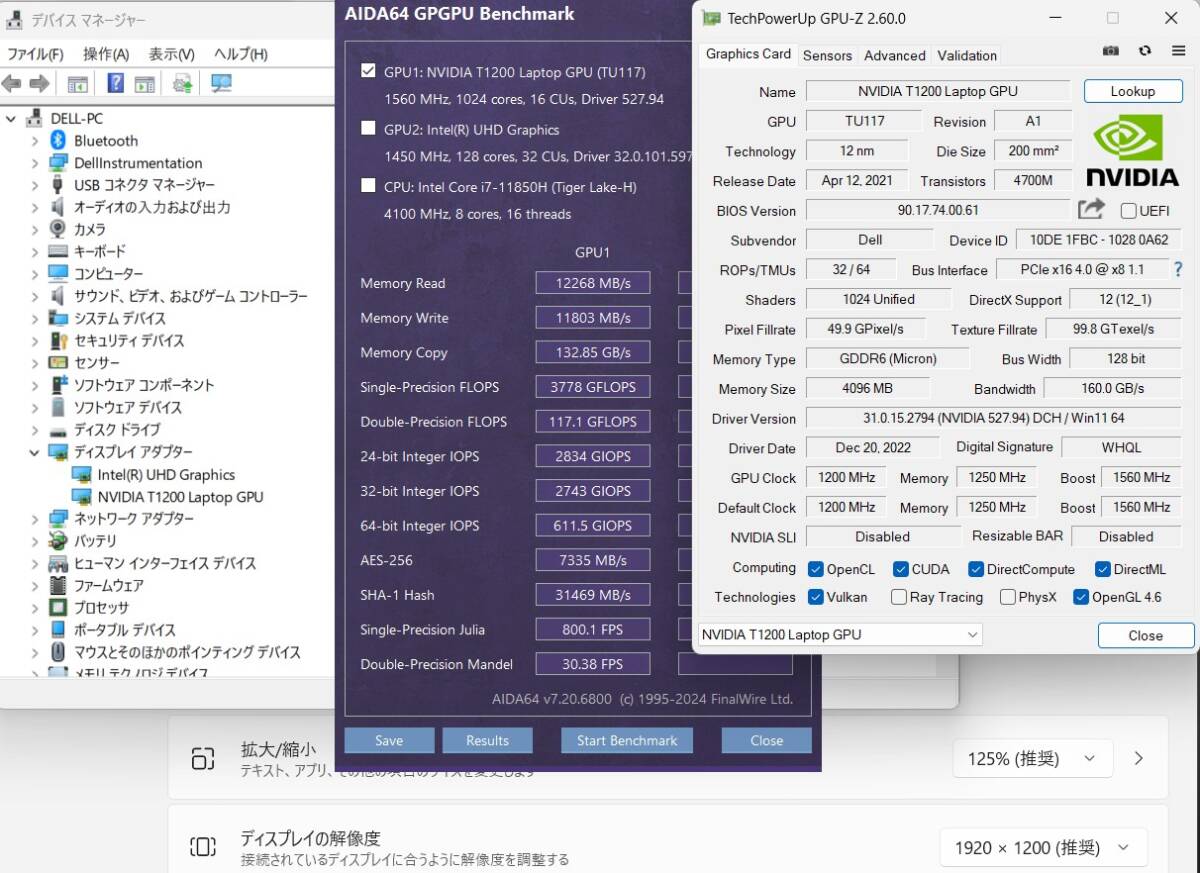Viewport: 1200px width, 873px height.
Task: Switch to the Validation tab in GPU-Z
Action: pos(967,55)
